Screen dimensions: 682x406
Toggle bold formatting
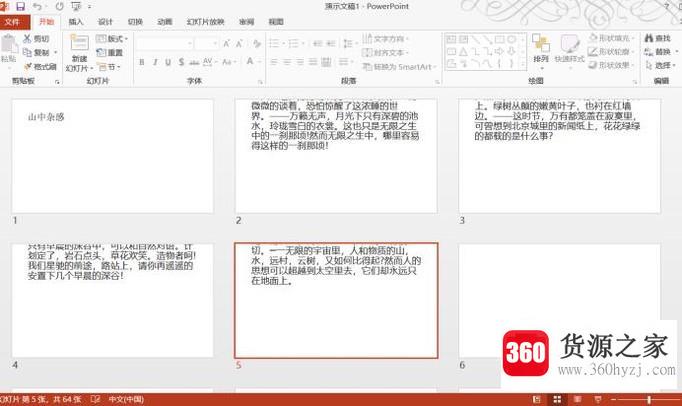141,62
